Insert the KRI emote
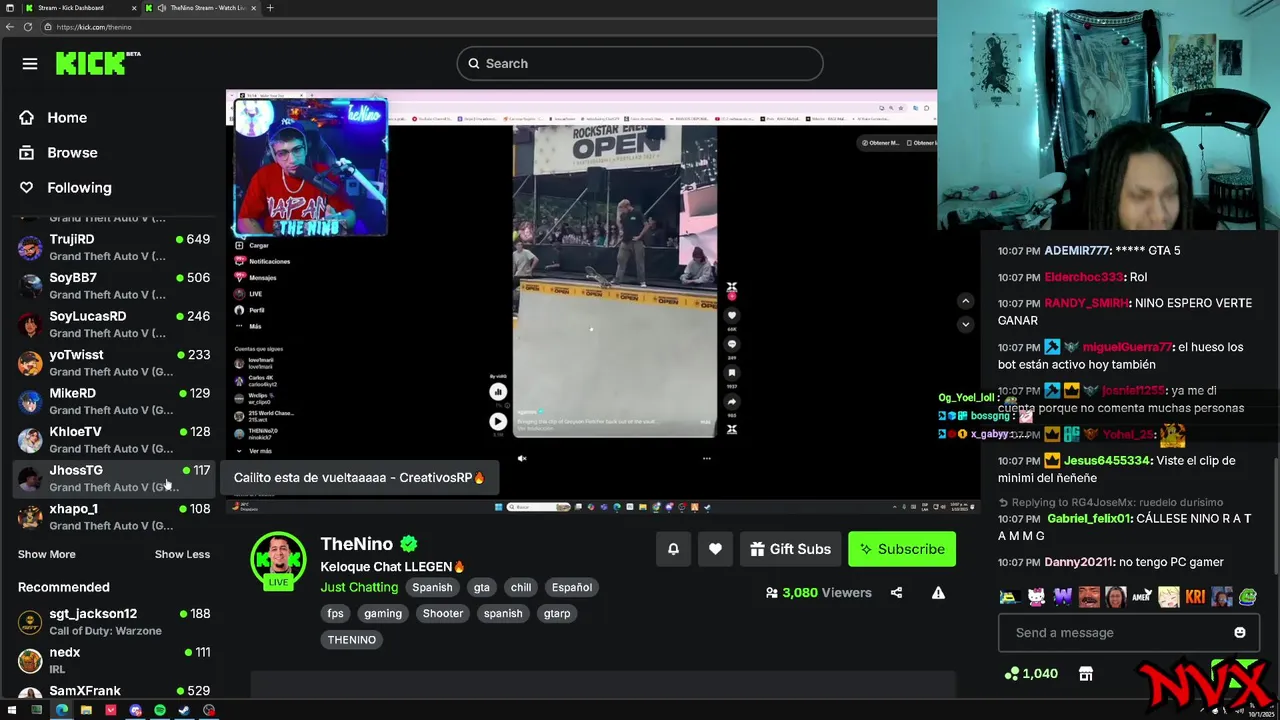 [x=1195, y=597]
